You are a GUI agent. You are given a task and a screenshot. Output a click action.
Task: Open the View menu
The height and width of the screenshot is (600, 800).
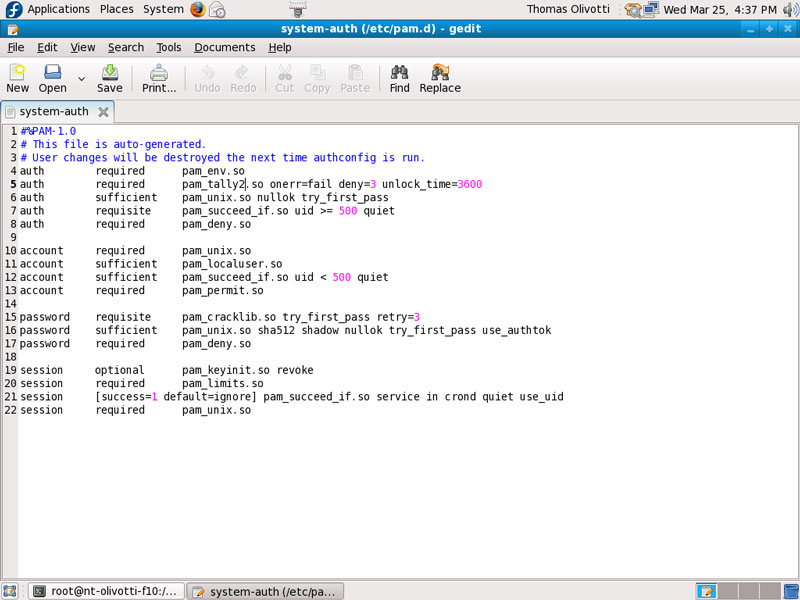[x=83, y=47]
